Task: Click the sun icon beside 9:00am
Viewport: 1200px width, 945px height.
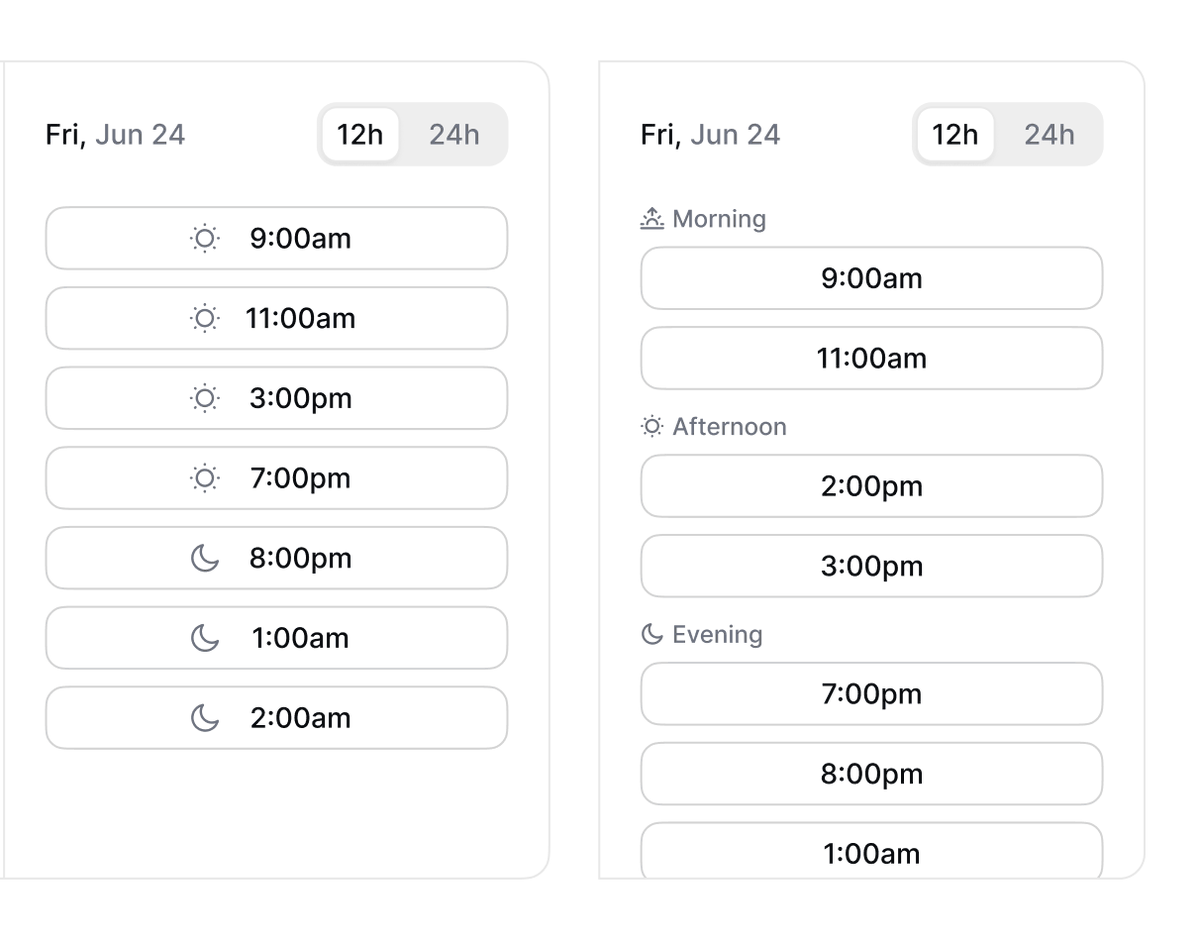Action: 204,238
